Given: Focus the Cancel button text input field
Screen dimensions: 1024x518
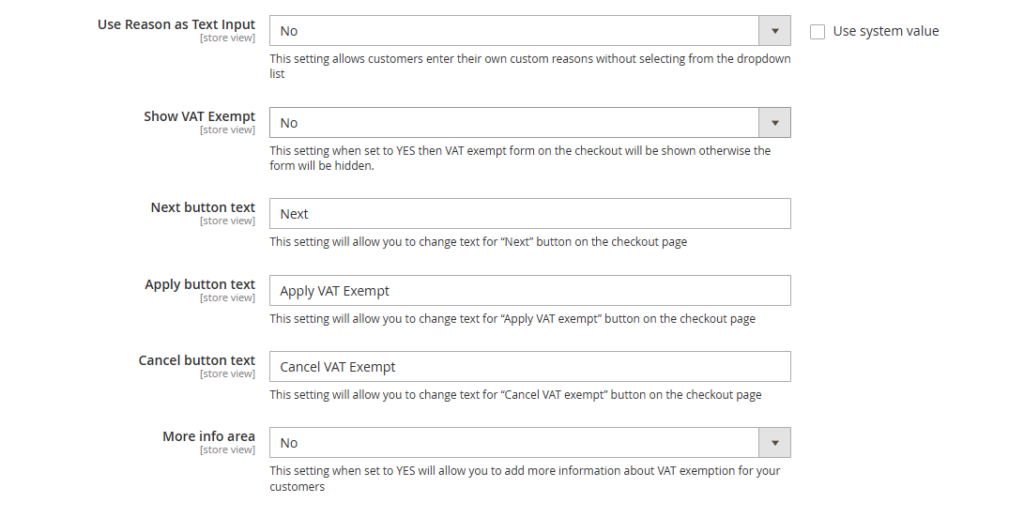Looking at the screenshot, I should point(530,367).
